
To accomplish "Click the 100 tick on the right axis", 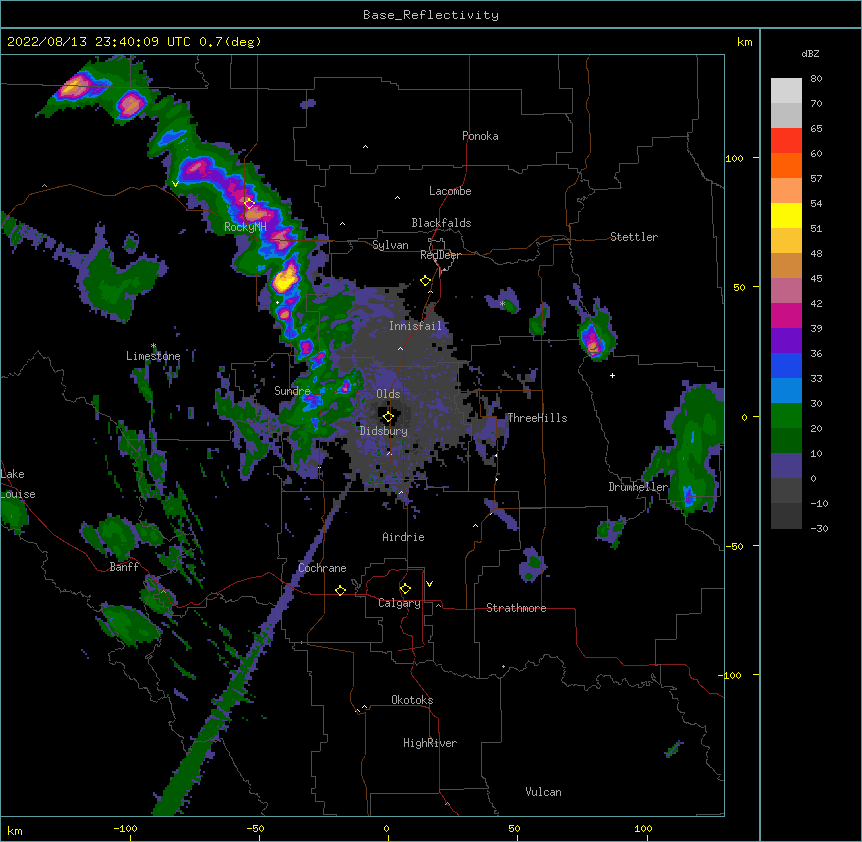I will click(x=734, y=158).
